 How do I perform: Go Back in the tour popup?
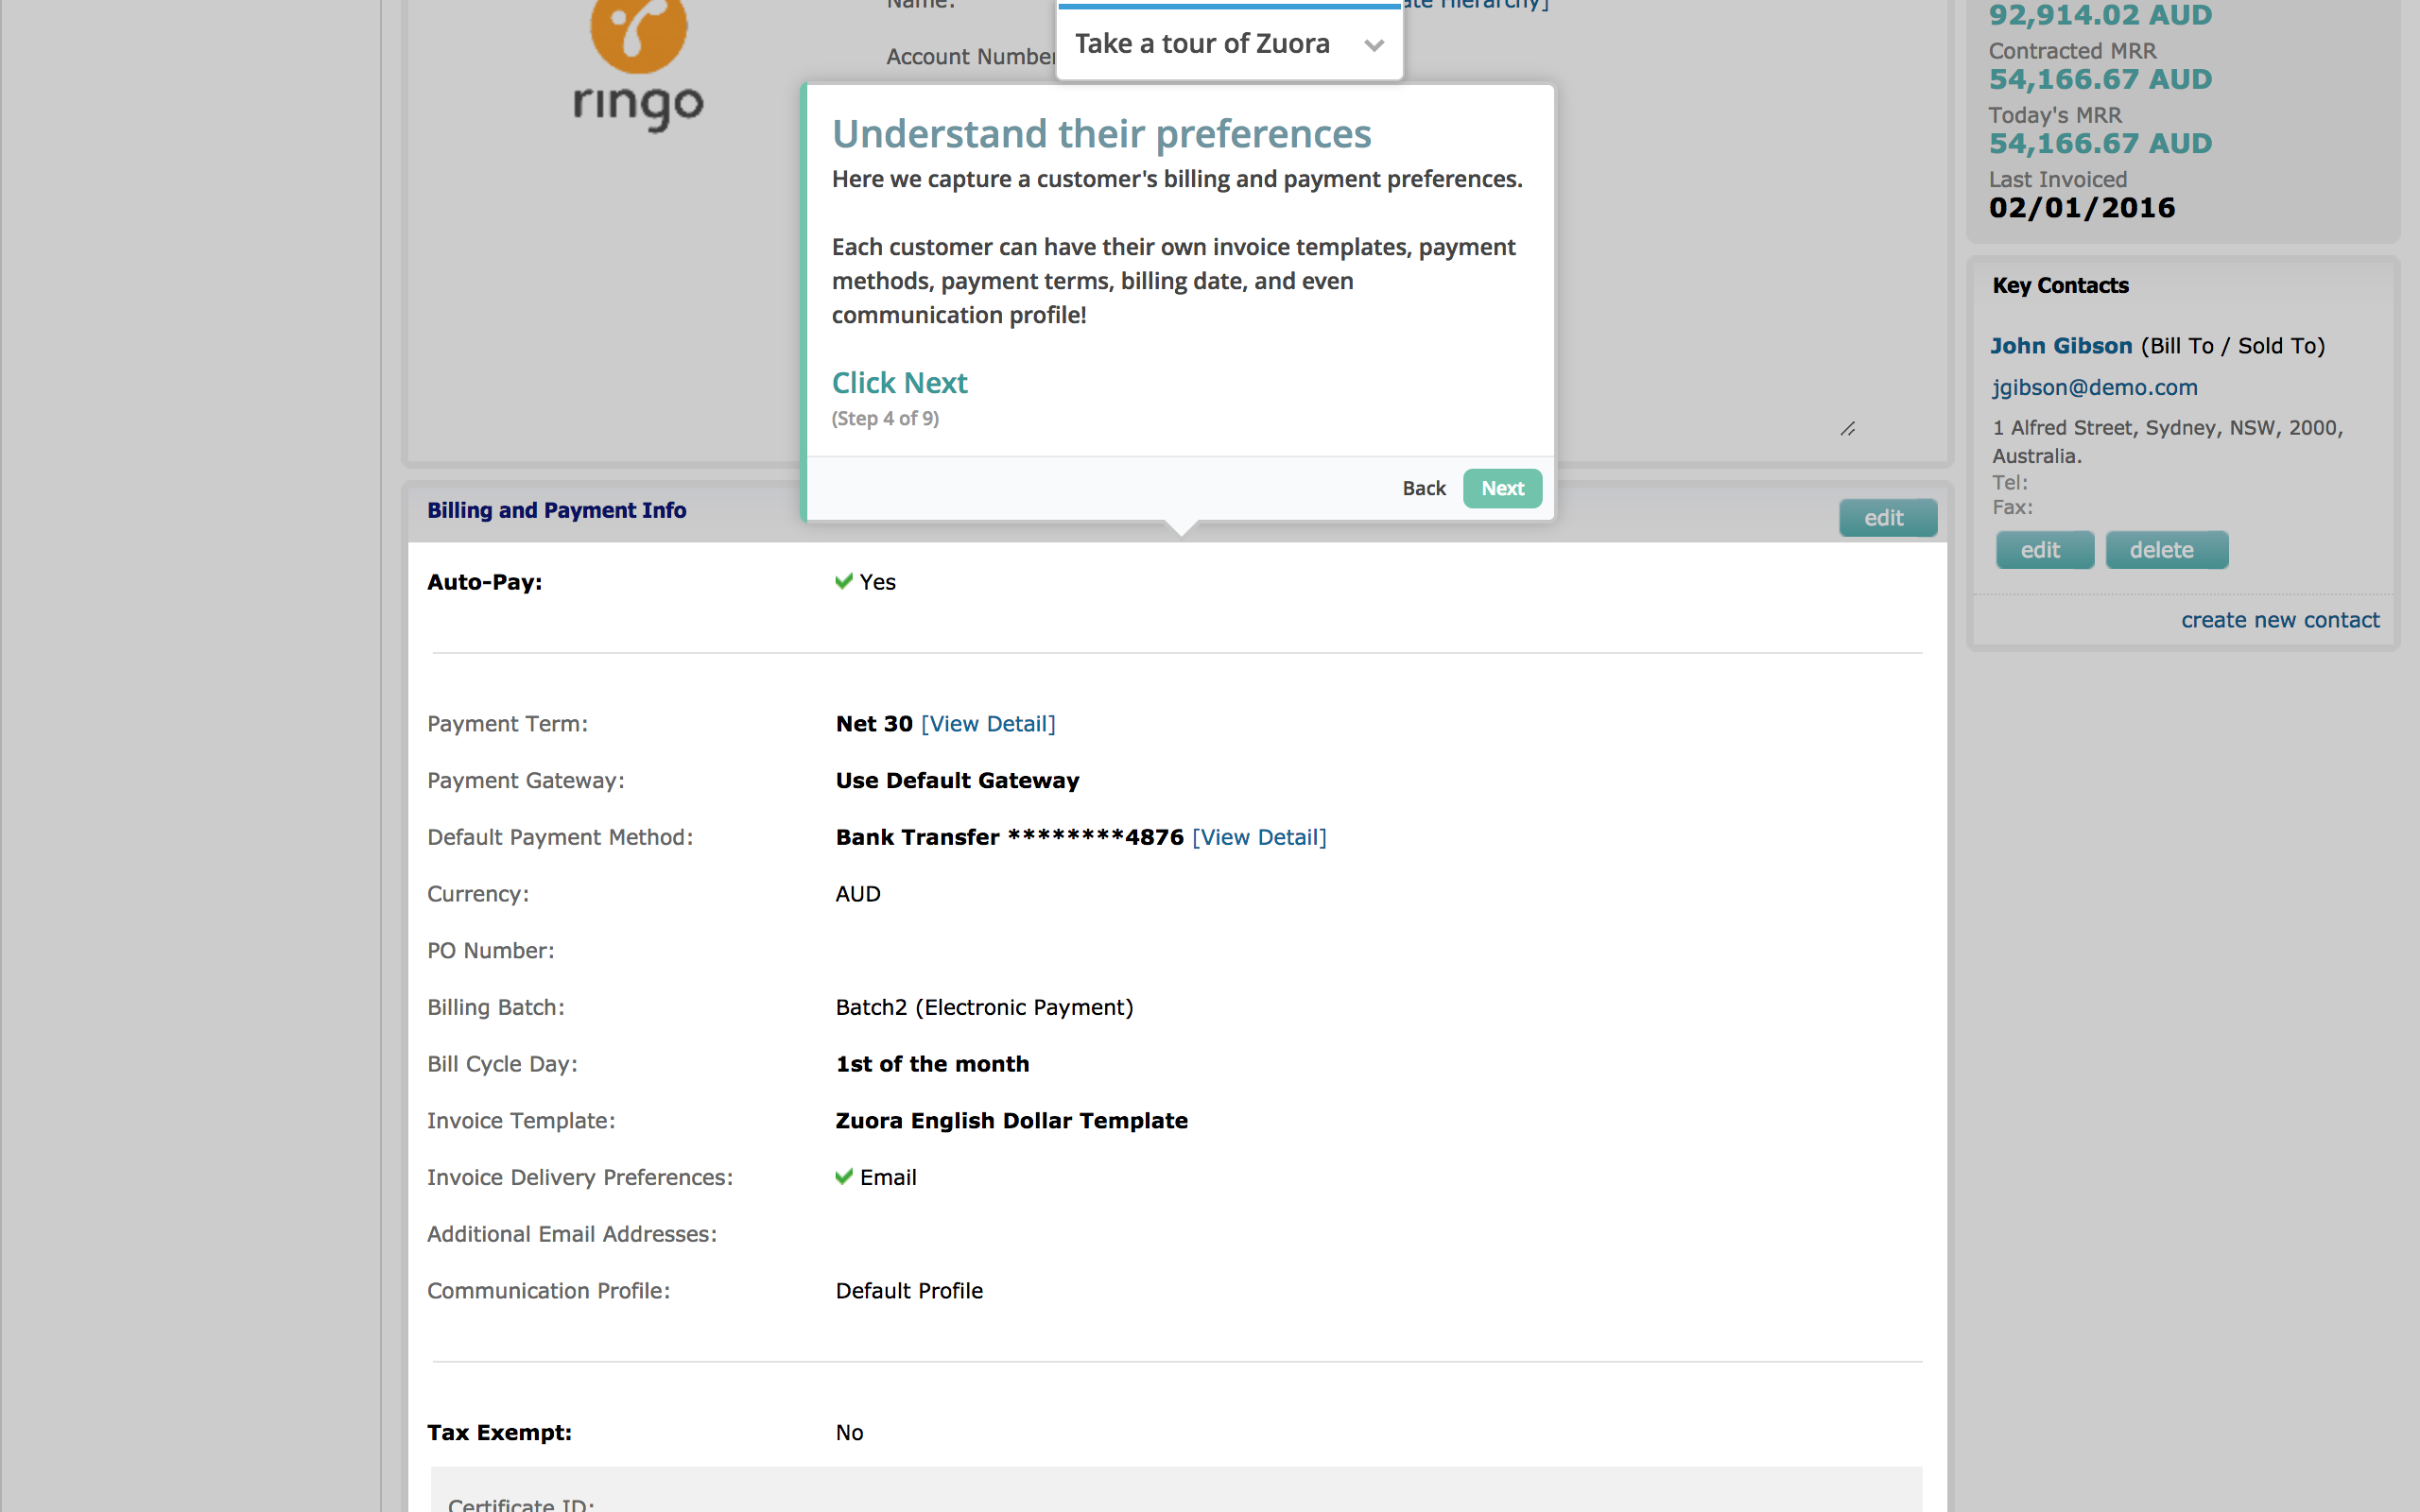pos(1424,488)
